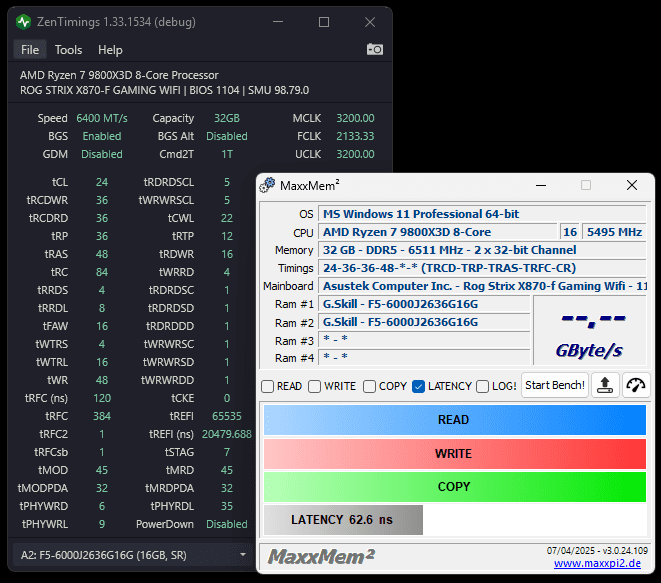The height and width of the screenshot is (583, 661).
Task: Click the PowerDown value Disabled
Action: pos(227,524)
